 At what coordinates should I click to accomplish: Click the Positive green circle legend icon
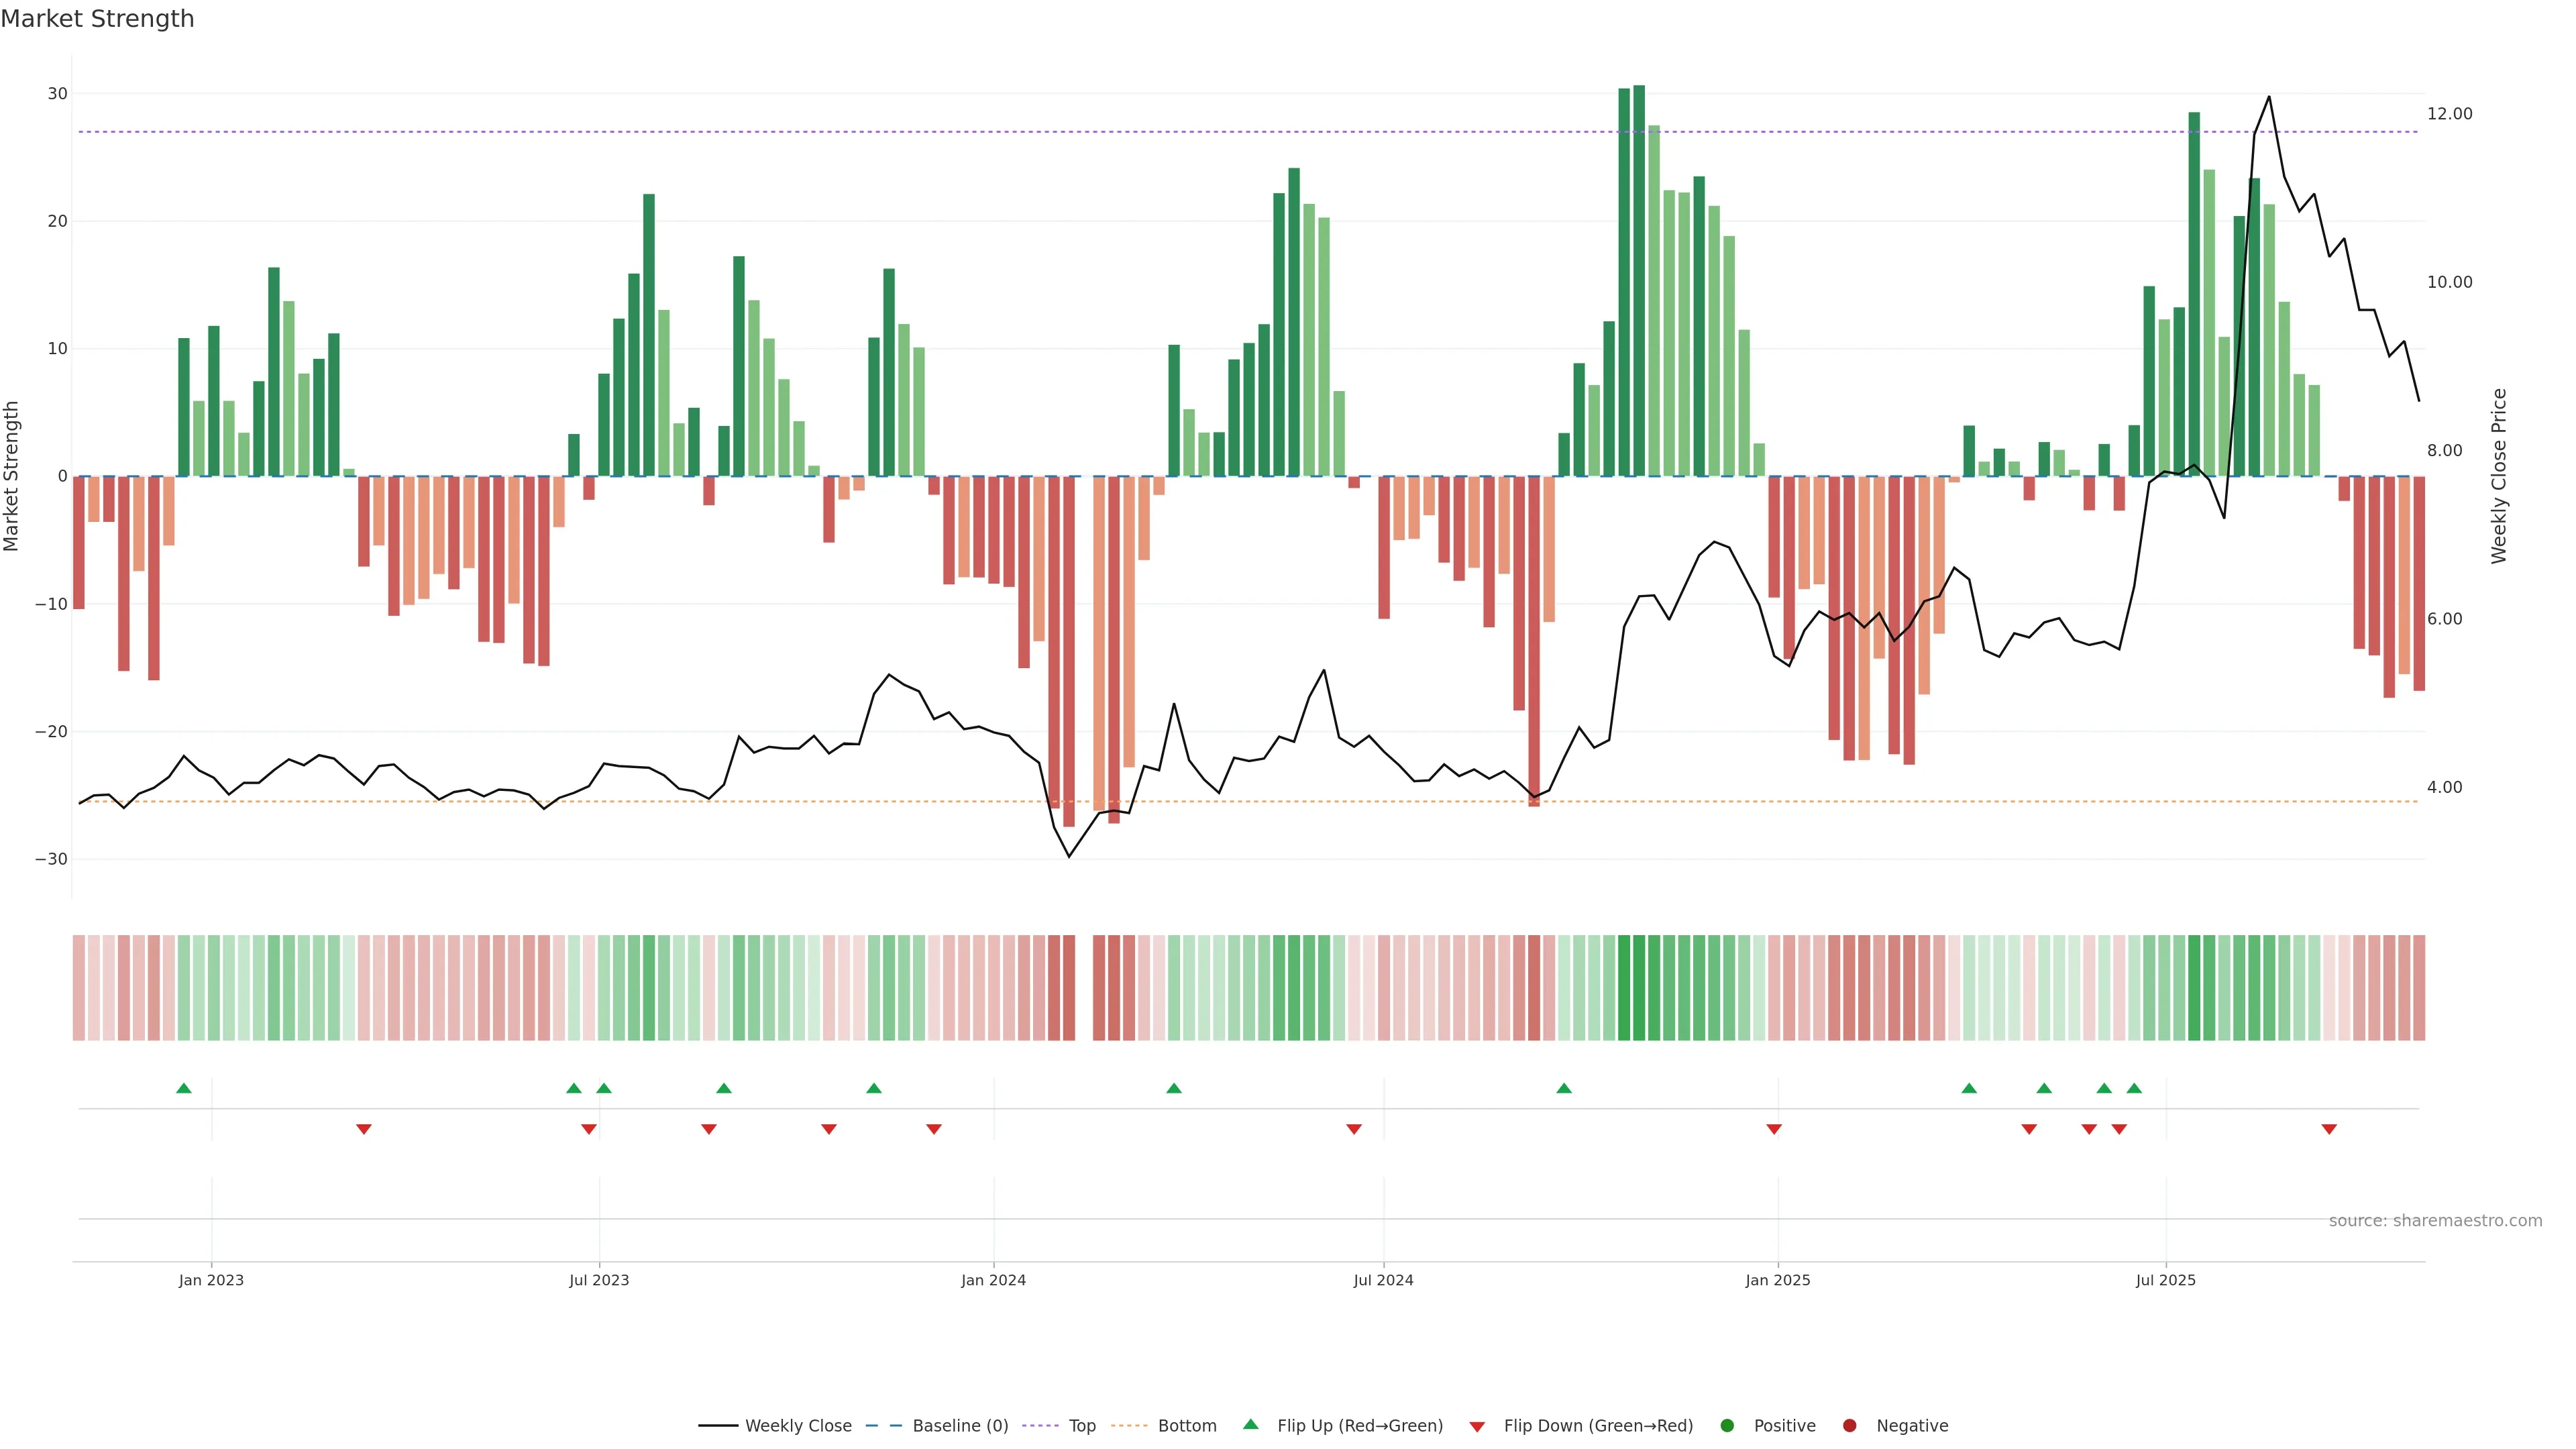coord(1727,1426)
